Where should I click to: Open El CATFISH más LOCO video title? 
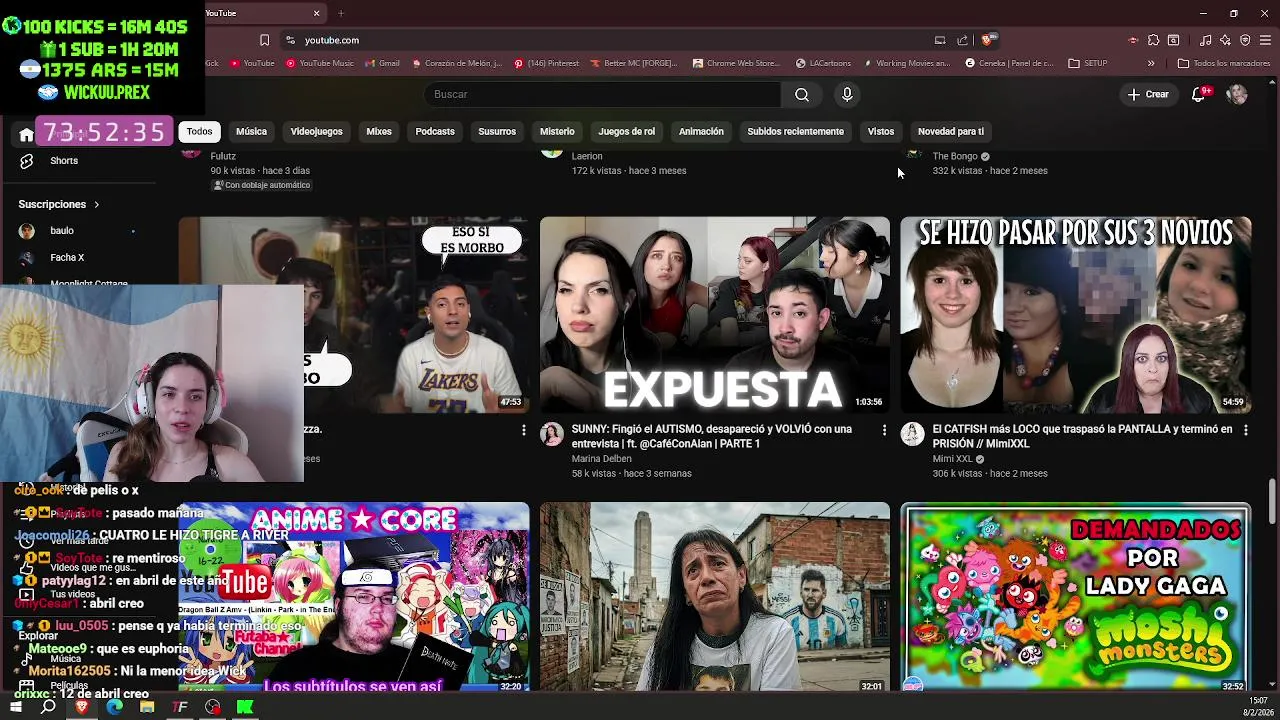point(1082,436)
